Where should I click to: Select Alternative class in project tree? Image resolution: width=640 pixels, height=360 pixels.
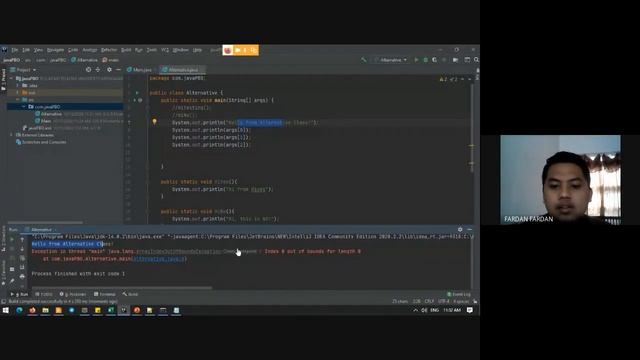(x=51, y=114)
